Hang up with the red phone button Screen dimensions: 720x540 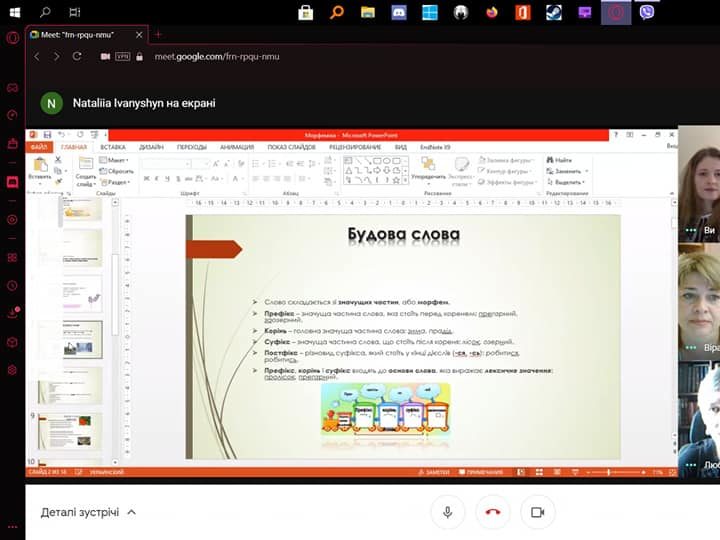click(x=492, y=512)
